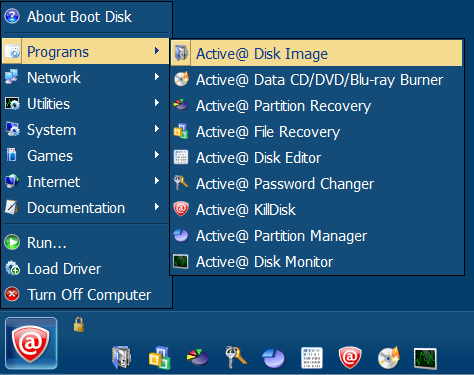This screenshot has height=375, width=474.
Task: Select Turn Off Computer
Action: coord(86,295)
